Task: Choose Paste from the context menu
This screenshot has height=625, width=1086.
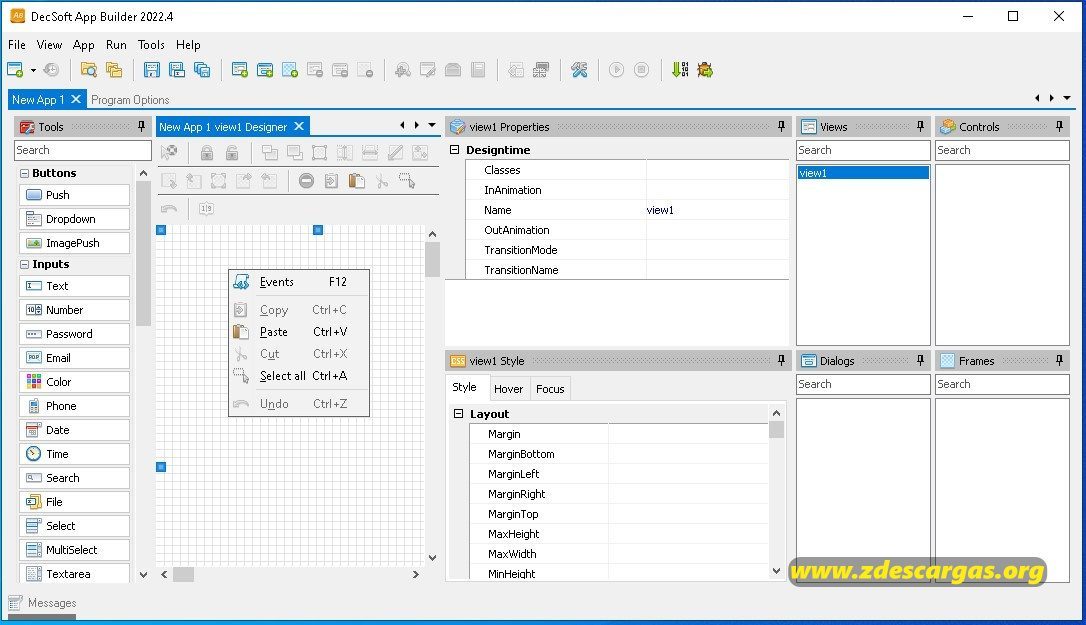Action: click(299, 332)
